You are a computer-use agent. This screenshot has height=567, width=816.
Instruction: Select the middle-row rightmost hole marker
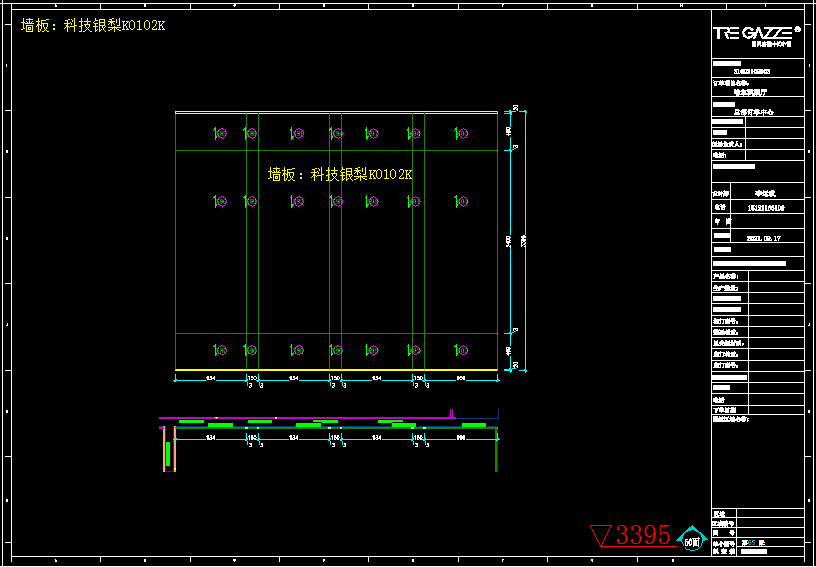coord(462,201)
